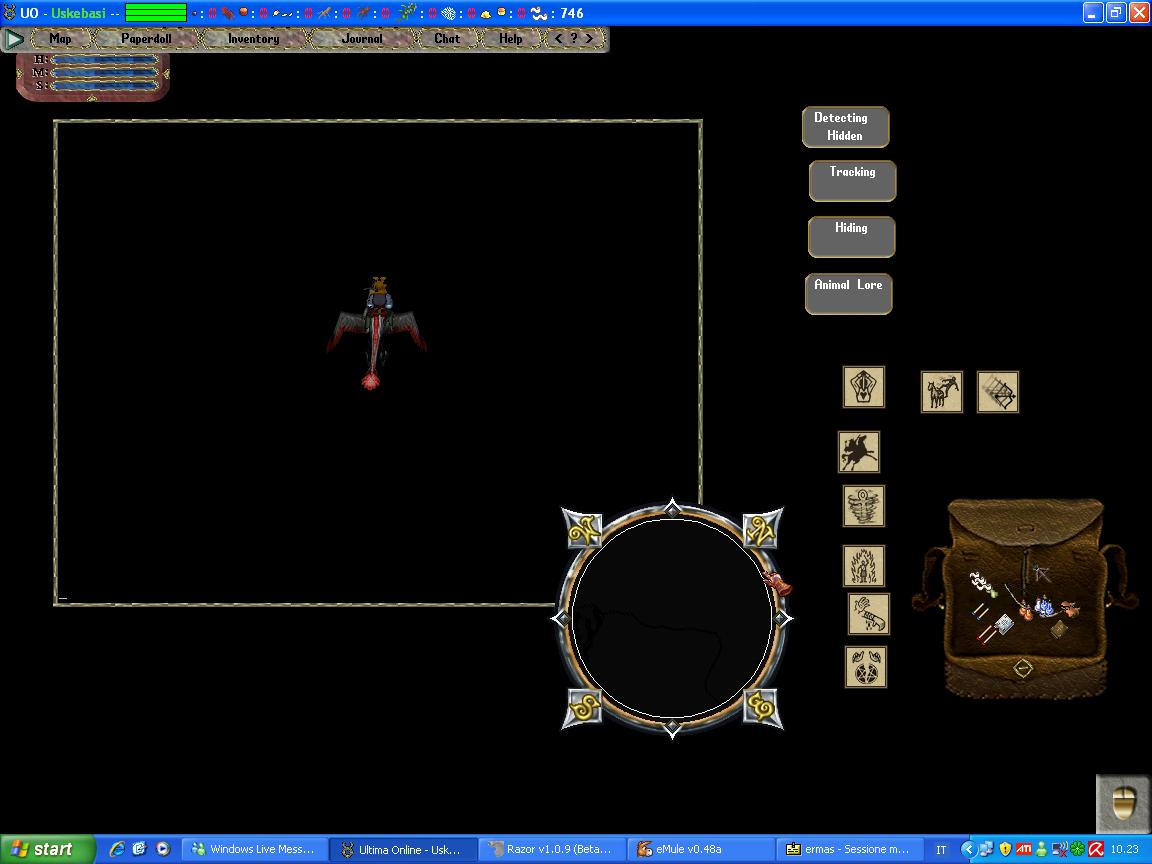Switch to the eMule v0.48a taskbar button
Viewport: 1152px width, 864px height.
(702, 849)
